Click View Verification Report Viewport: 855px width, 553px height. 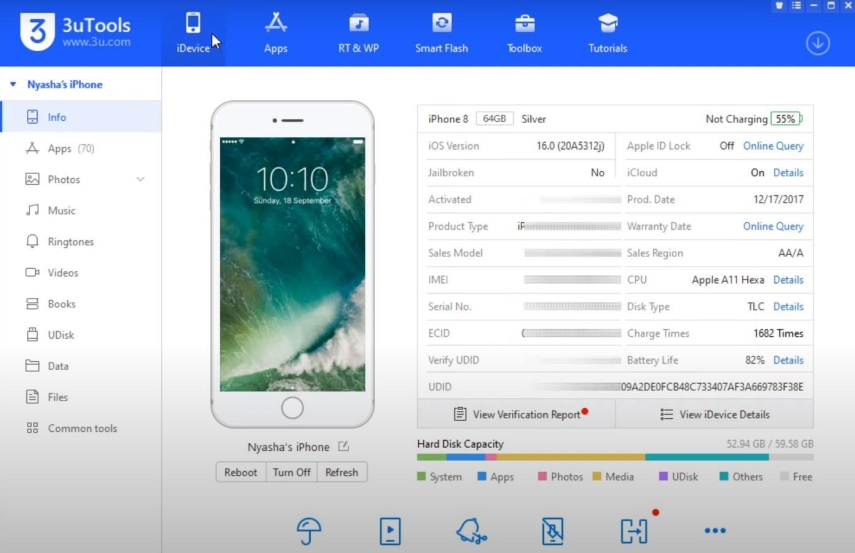(x=516, y=414)
